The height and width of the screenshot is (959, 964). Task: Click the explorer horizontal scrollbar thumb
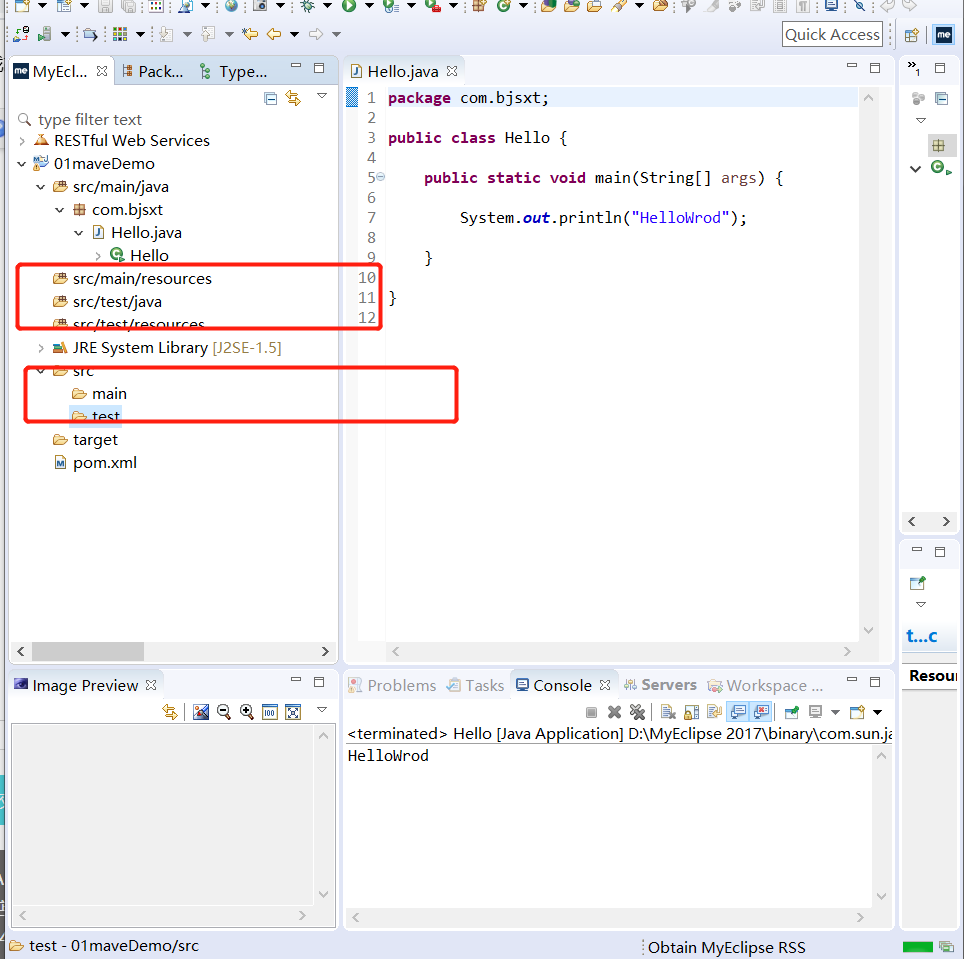[x=88, y=651]
